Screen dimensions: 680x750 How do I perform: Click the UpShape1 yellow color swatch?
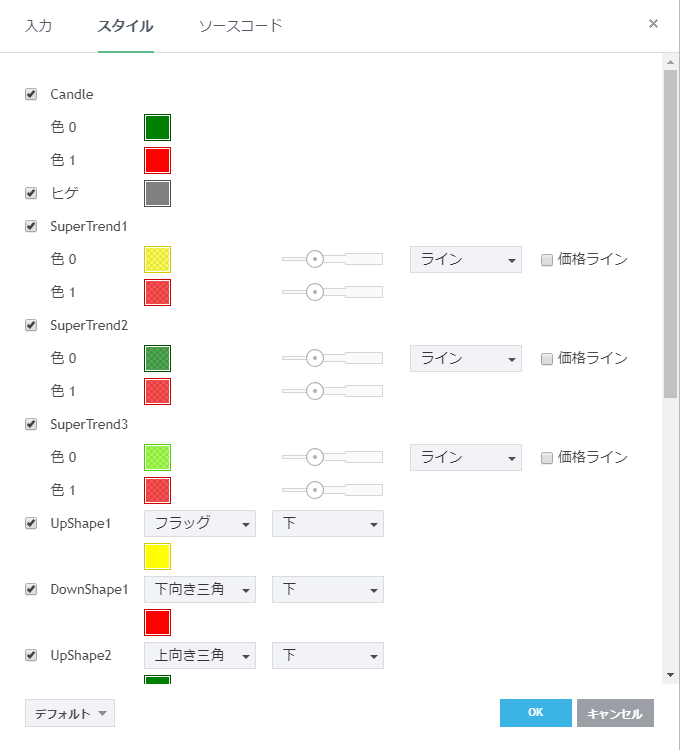pos(157,556)
